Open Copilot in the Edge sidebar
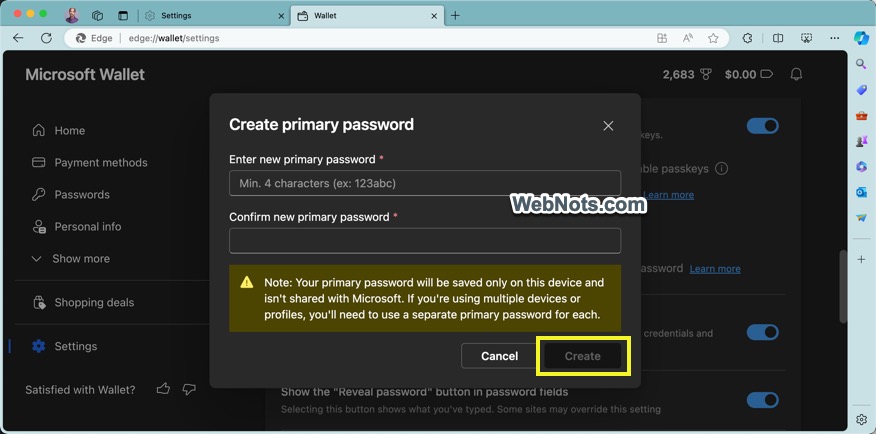 (861, 38)
